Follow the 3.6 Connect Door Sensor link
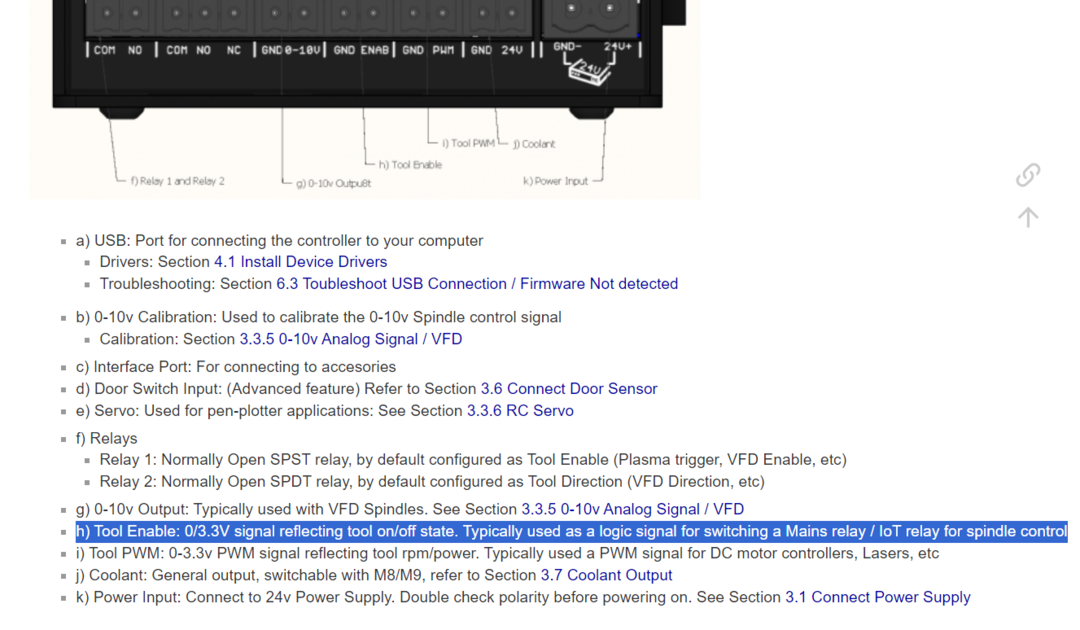1080x630 pixels. point(568,389)
